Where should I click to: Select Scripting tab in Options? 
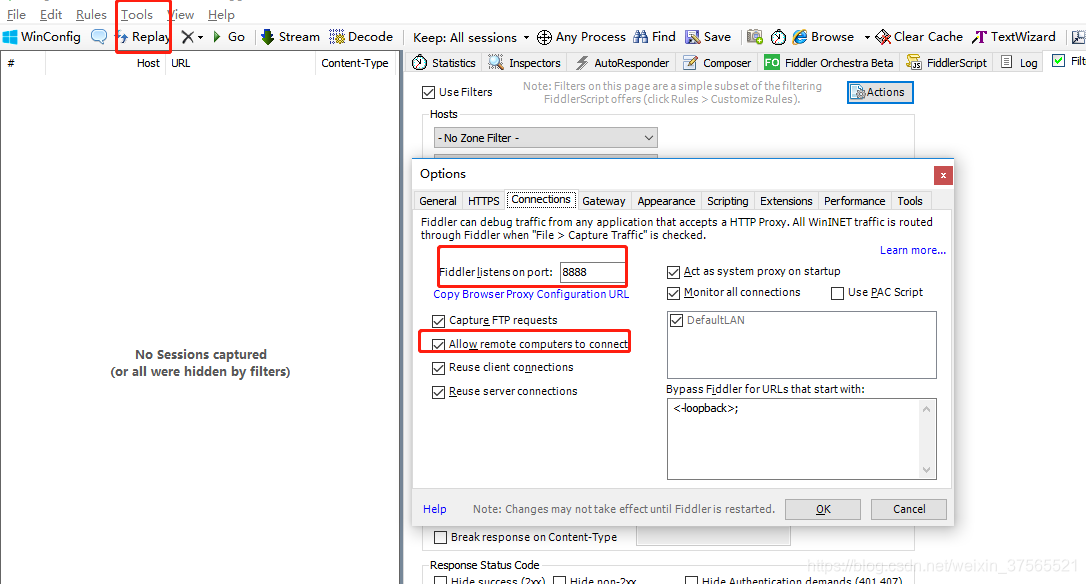pos(727,201)
